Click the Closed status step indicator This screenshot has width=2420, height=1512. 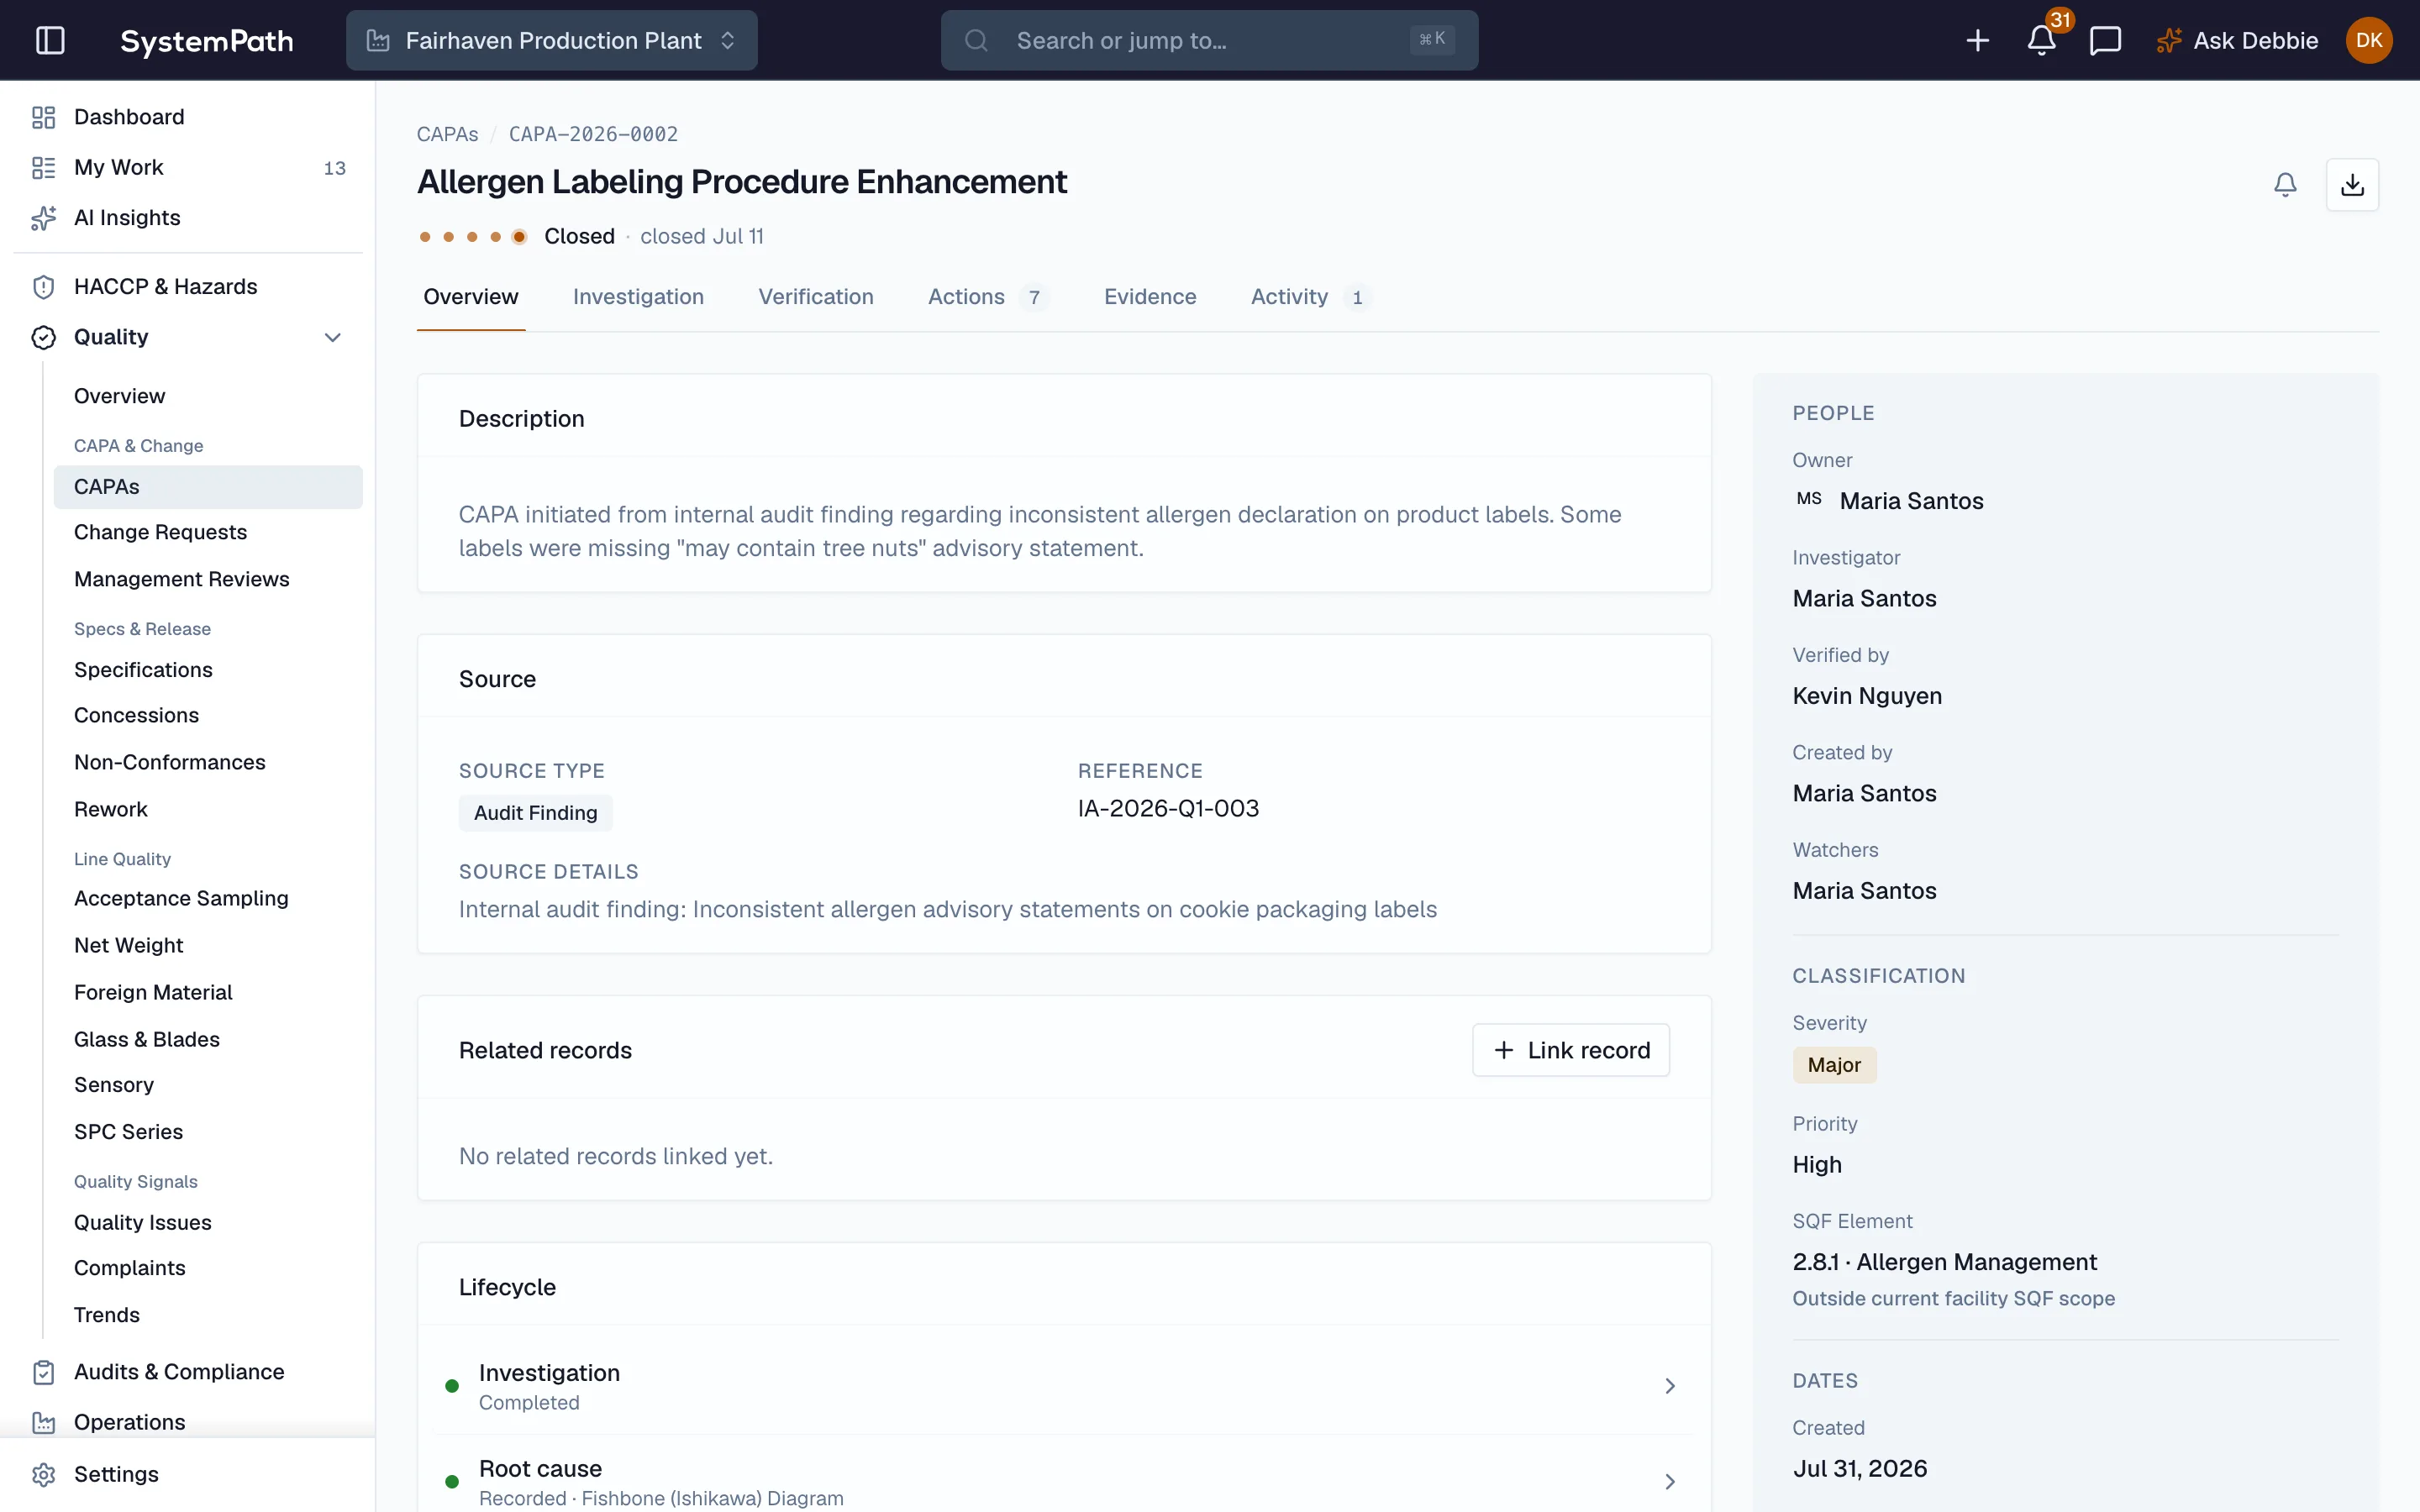pos(519,237)
